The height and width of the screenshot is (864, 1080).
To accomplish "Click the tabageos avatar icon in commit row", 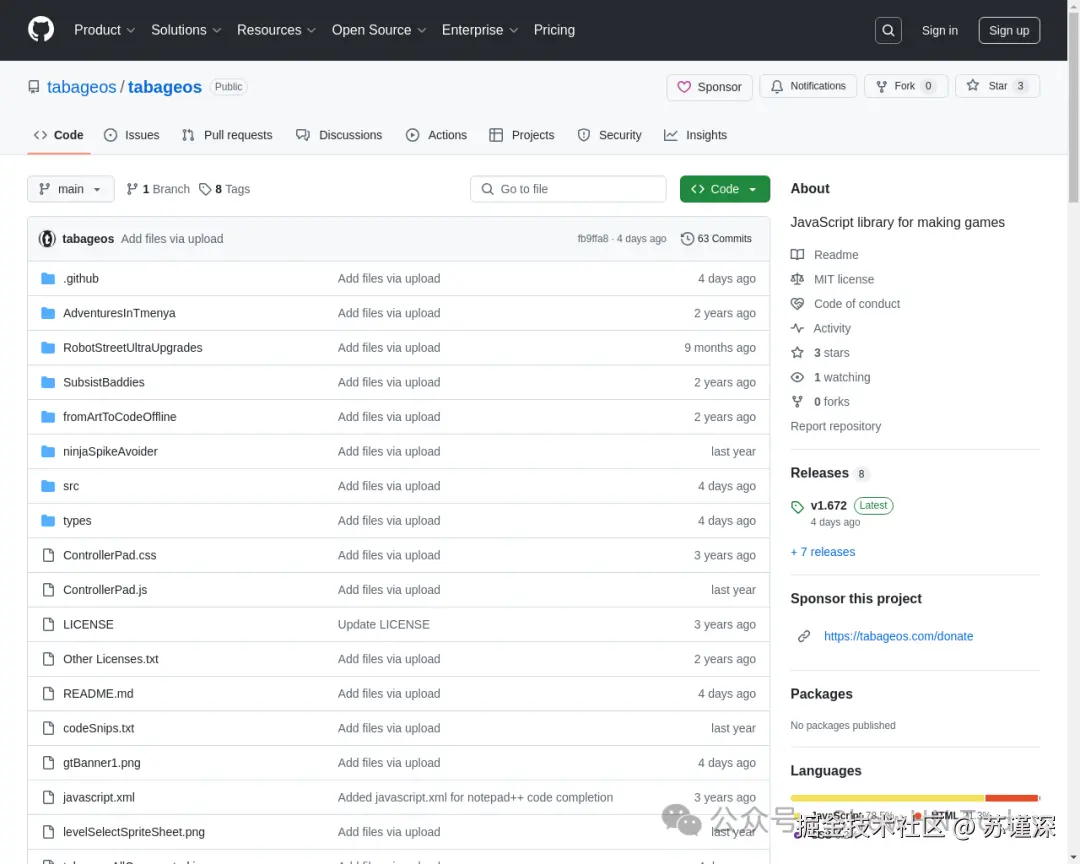I will 47,238.
